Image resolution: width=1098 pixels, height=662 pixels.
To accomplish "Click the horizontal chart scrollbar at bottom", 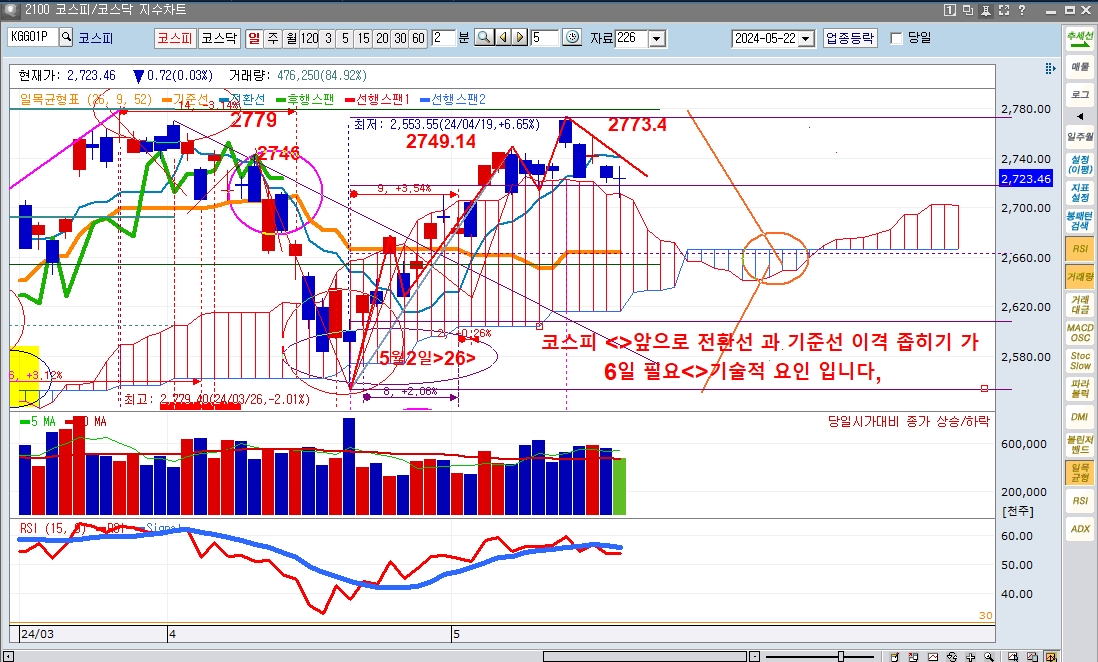I will point(644,656).
